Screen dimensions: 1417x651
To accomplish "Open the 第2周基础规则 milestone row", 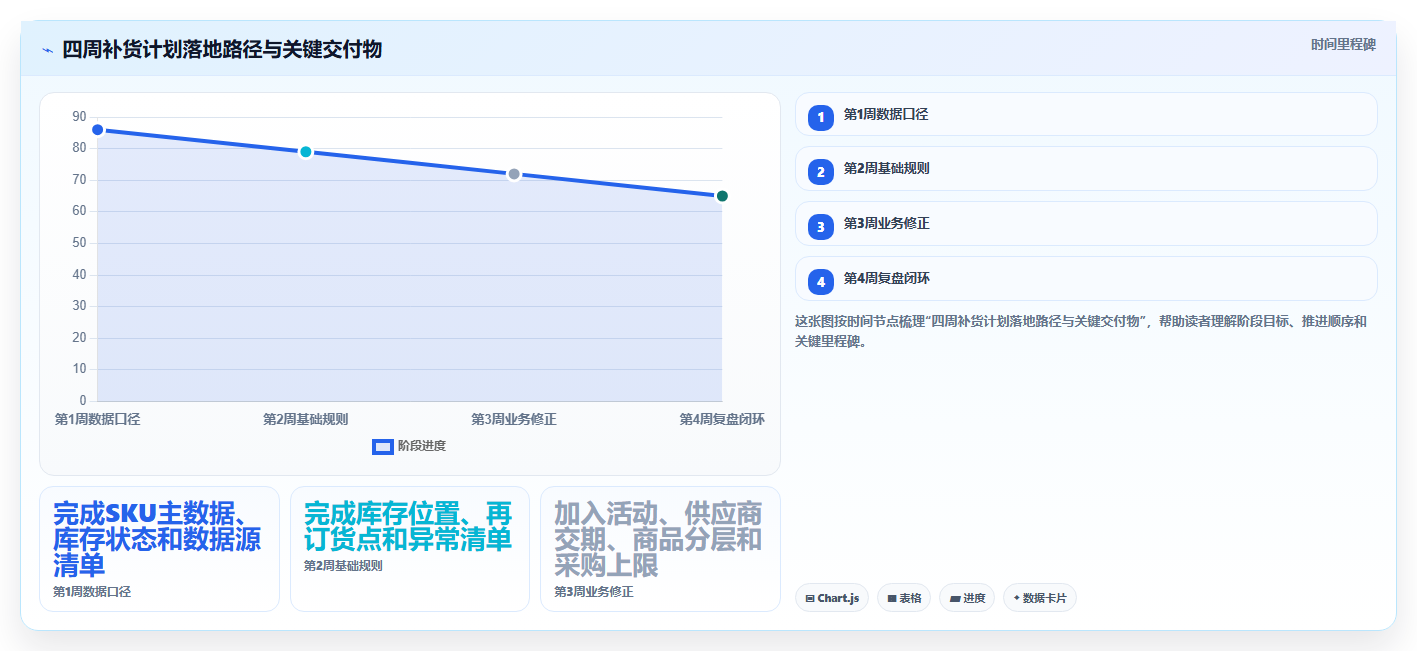I will click(x=1086, y=168).
